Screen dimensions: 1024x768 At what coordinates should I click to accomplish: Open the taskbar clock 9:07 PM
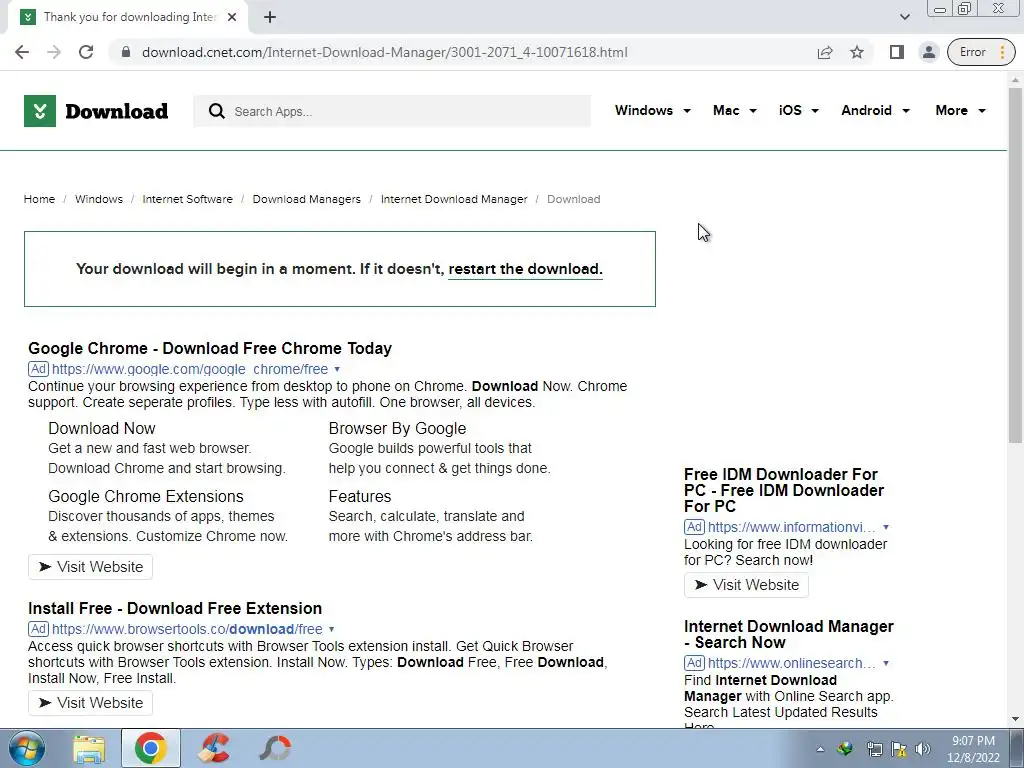973,749
